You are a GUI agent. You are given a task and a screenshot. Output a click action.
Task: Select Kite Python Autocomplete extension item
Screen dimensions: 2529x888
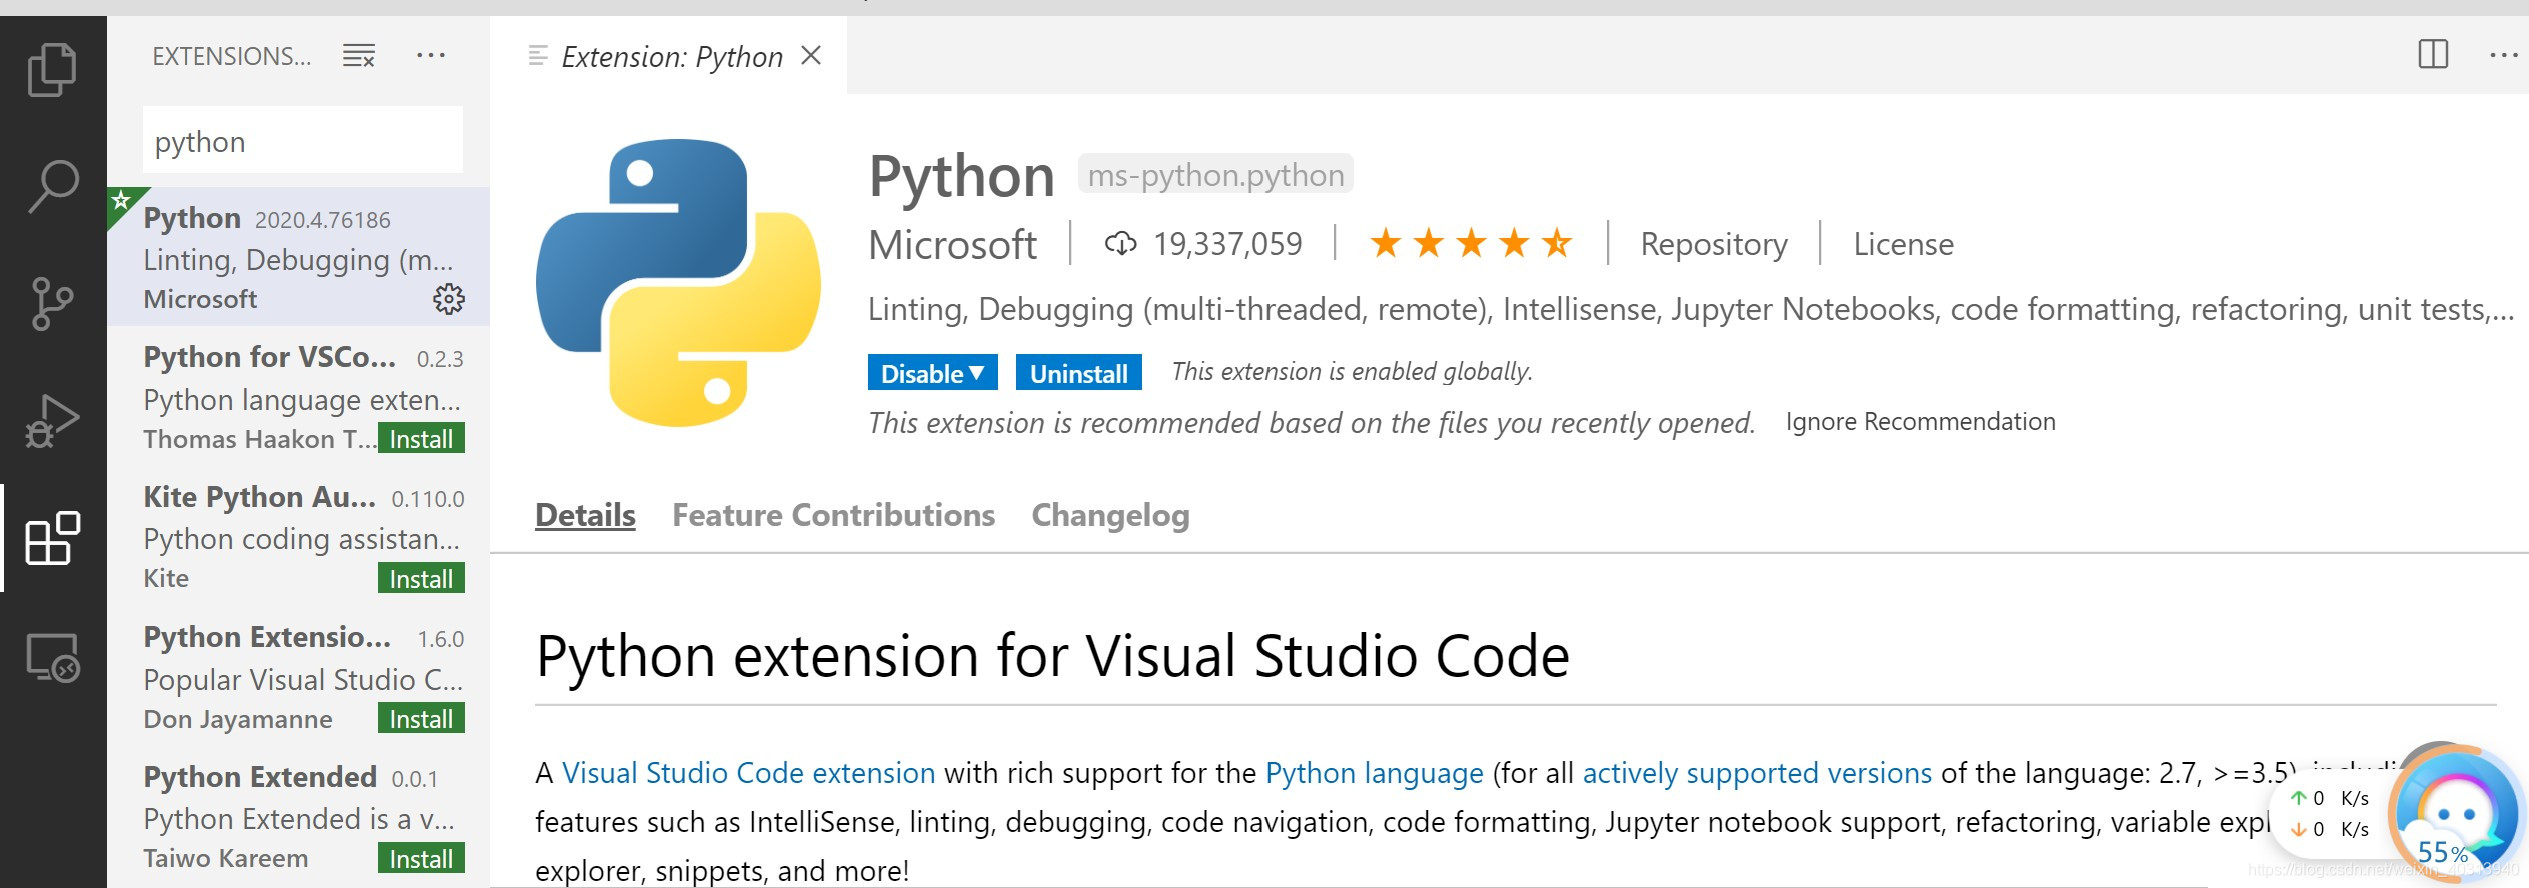point(298,537)
